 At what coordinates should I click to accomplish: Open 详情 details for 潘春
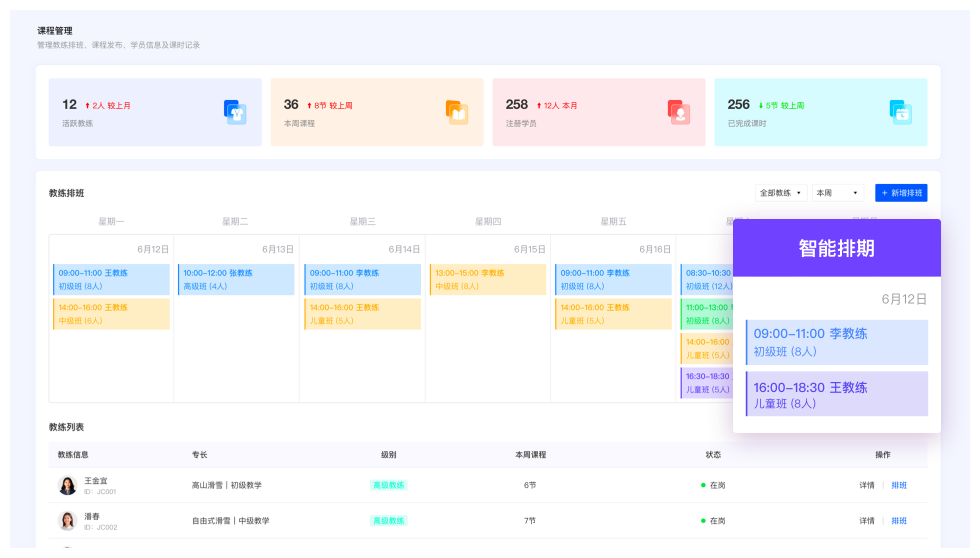tap(866, 520)
